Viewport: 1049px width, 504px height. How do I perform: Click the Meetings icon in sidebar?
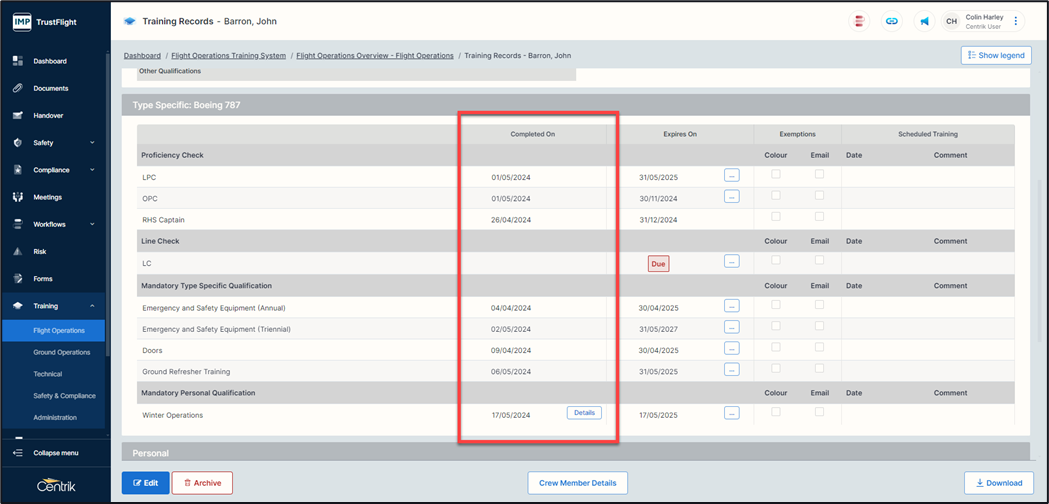tap(18, 197)
